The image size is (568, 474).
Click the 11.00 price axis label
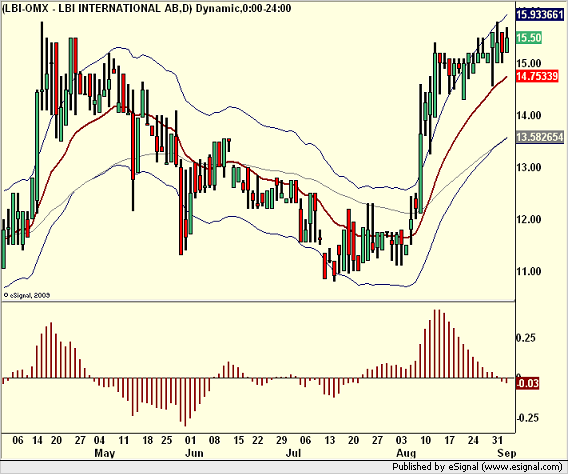click(529, 271)
